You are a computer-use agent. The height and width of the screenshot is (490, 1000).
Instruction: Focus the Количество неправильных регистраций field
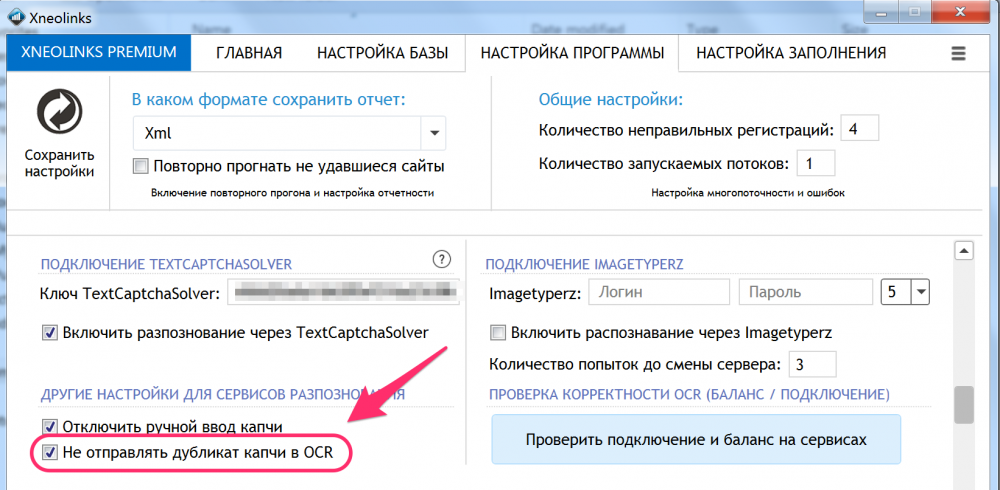[x=860, y=129]
